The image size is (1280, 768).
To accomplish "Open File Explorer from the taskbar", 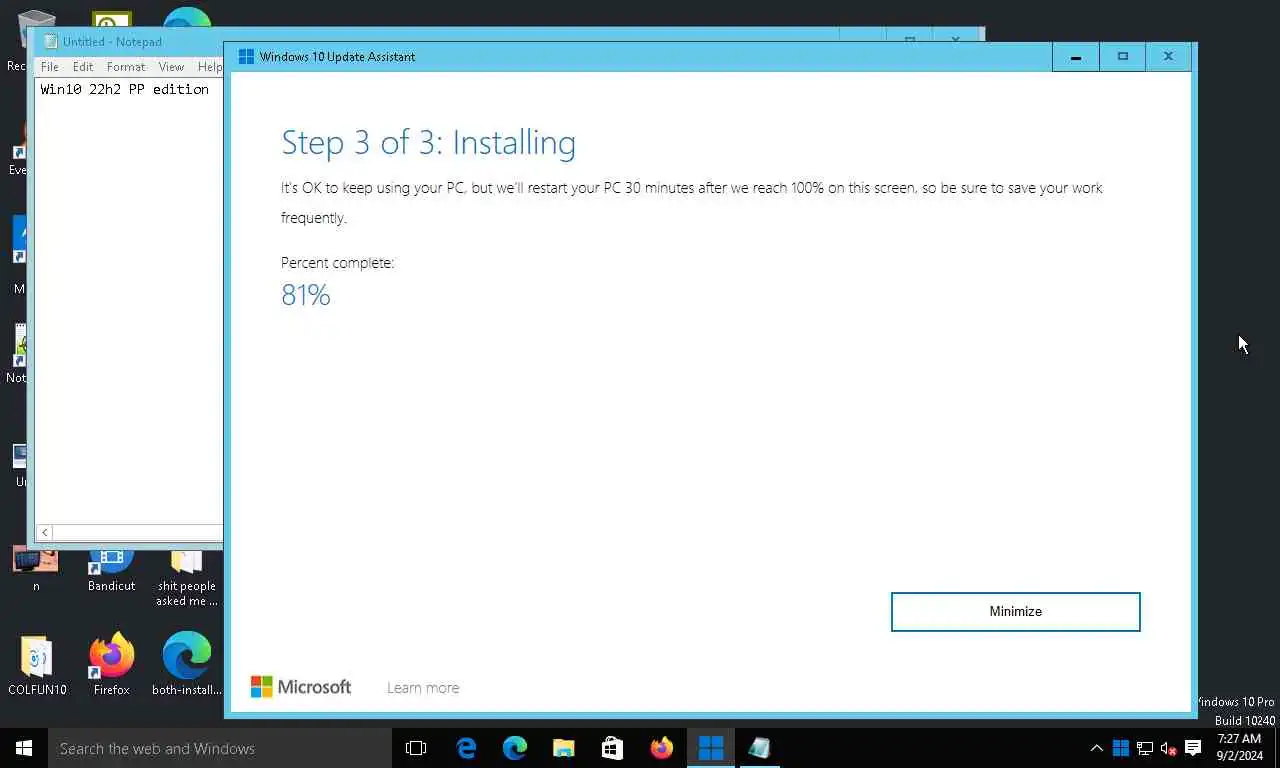I will click(564, 748).
